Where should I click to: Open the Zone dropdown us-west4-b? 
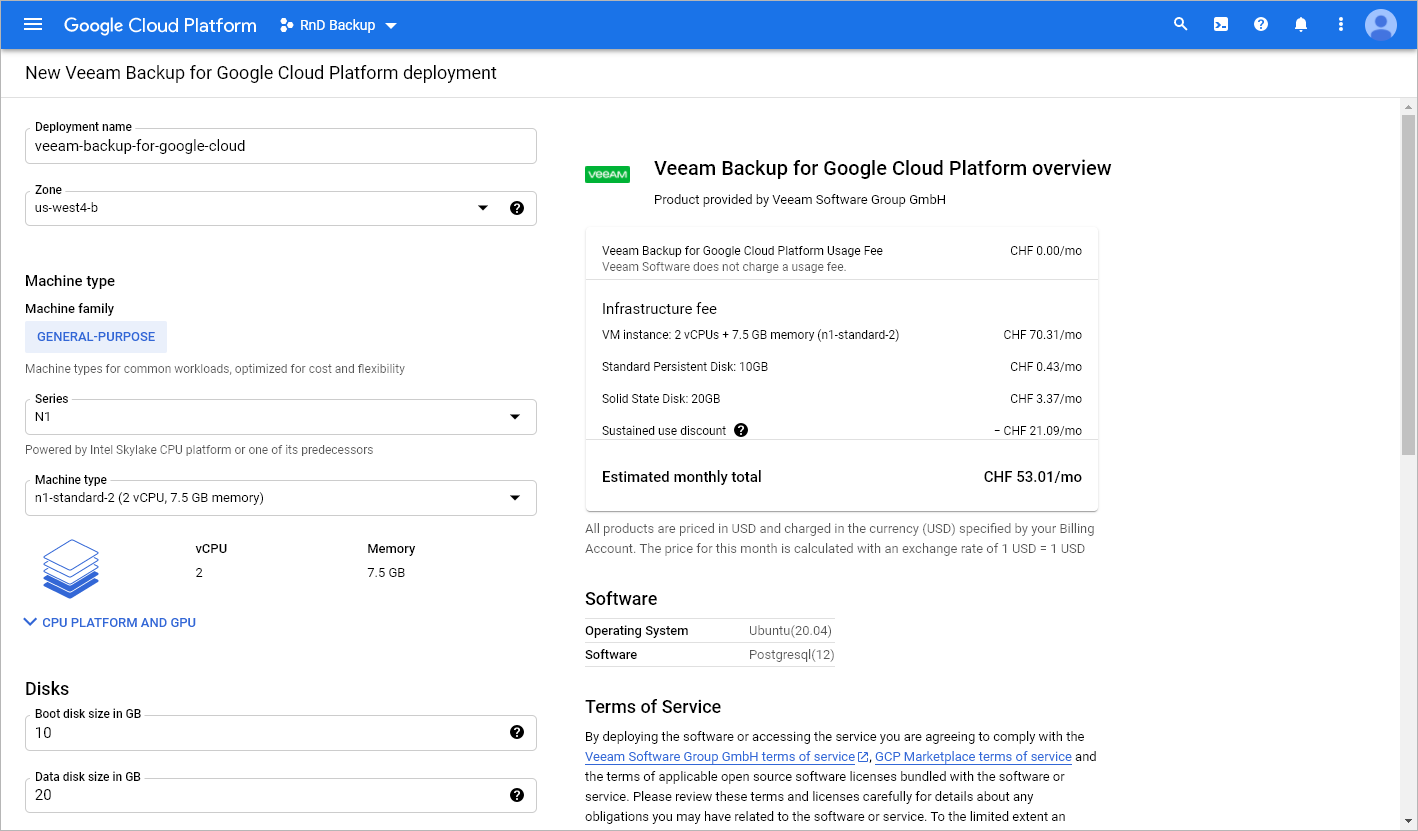tap(281, 208)
